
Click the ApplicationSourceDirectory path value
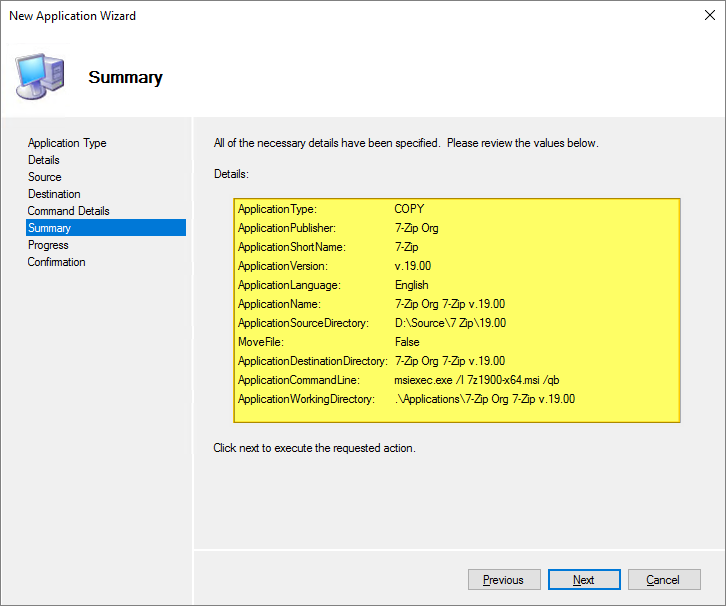[450, 323]
